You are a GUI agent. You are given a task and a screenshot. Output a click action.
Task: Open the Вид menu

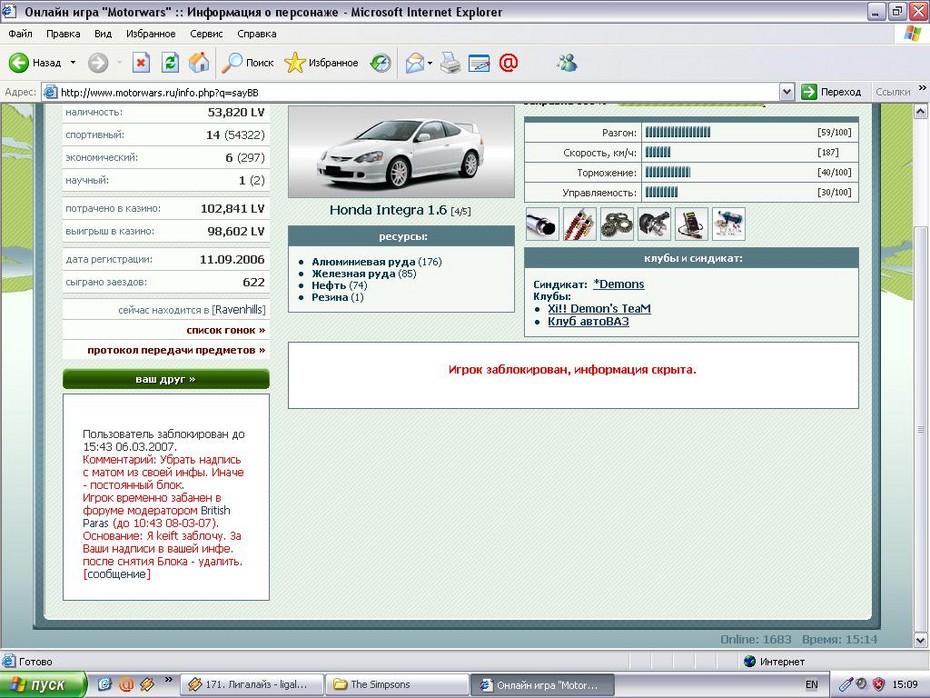click(x=103, y=34)
